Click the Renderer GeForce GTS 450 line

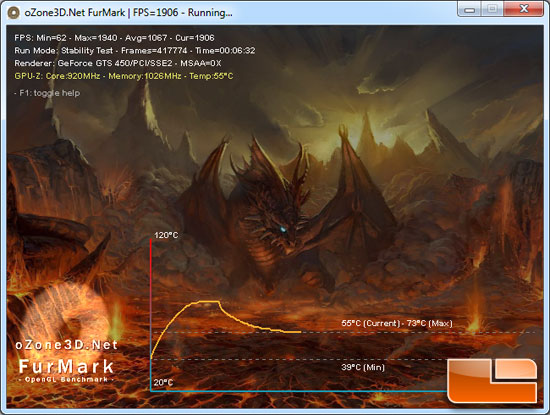click(x=118, y=63)
